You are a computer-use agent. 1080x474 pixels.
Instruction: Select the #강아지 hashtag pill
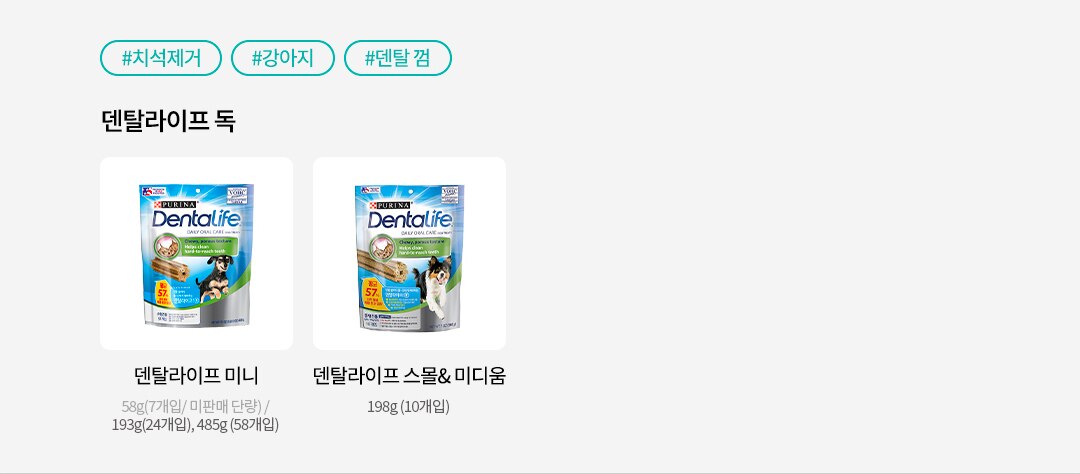[x=282, y=58]
